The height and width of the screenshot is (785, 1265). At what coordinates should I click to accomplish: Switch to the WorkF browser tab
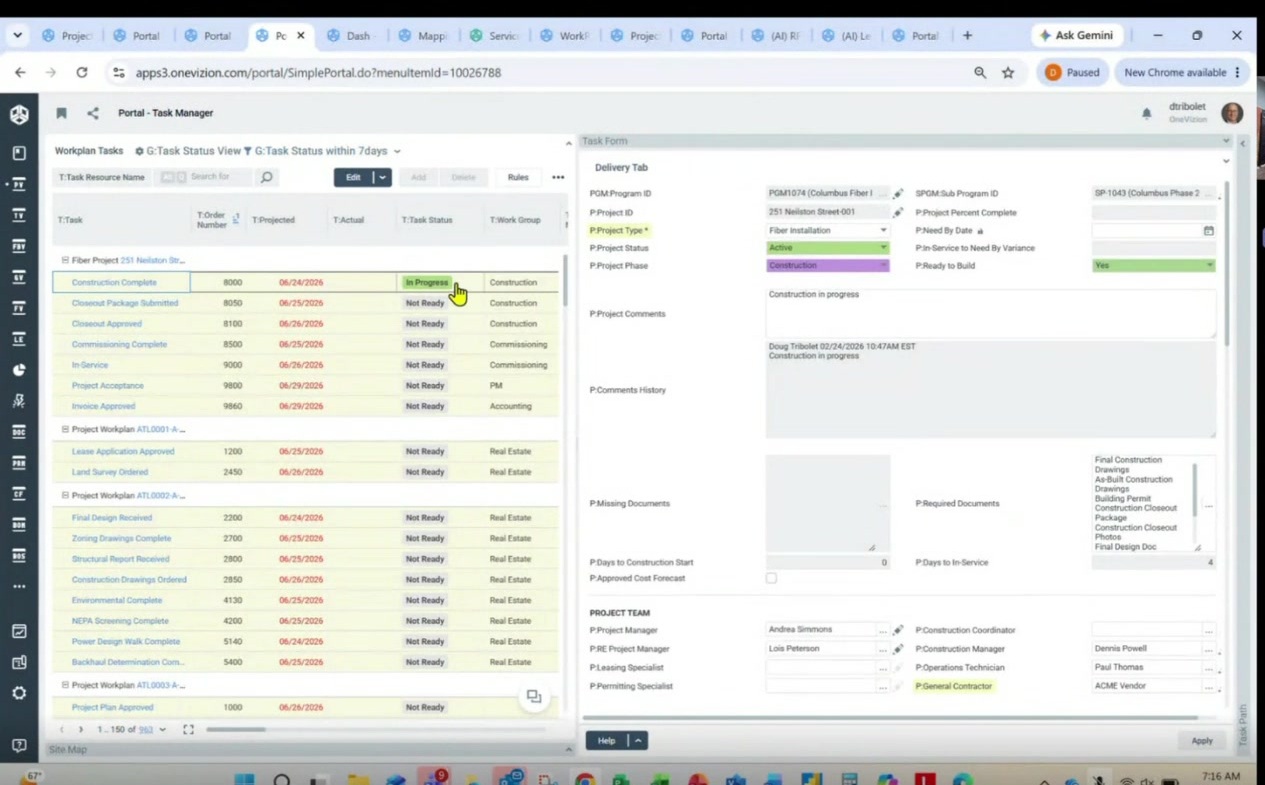564,35
